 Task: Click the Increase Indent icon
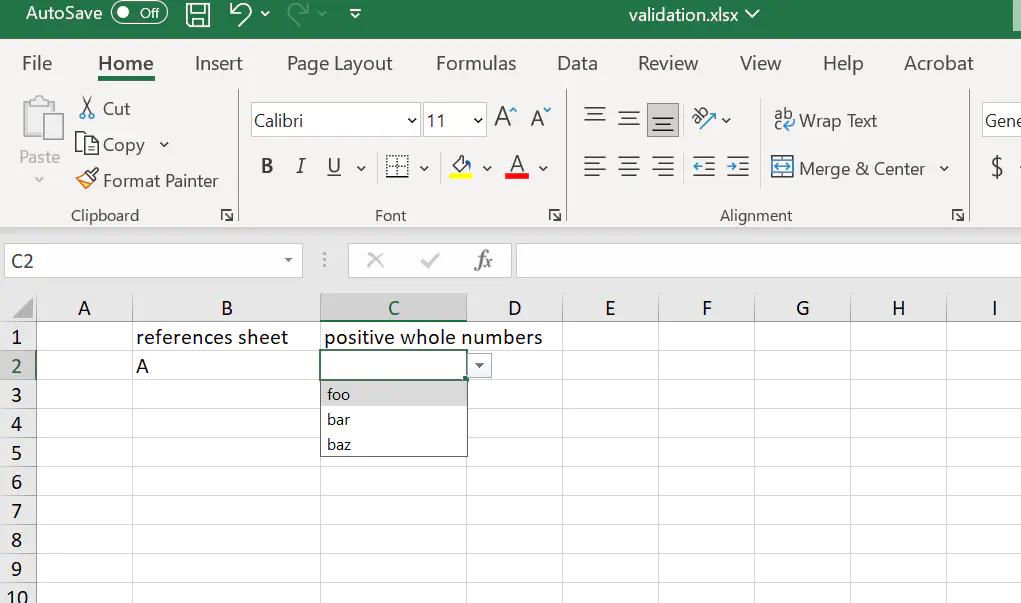738,167
